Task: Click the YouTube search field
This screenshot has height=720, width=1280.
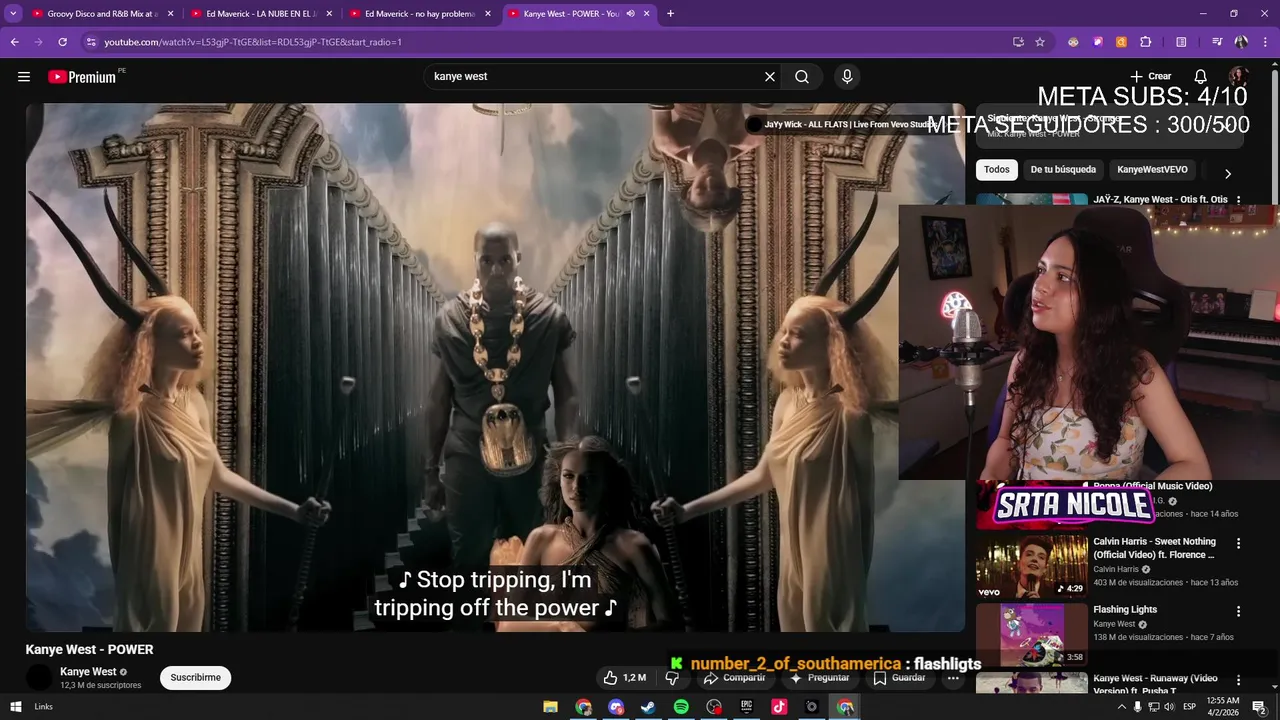Action: pyautogui.click(x=595, y=77)
